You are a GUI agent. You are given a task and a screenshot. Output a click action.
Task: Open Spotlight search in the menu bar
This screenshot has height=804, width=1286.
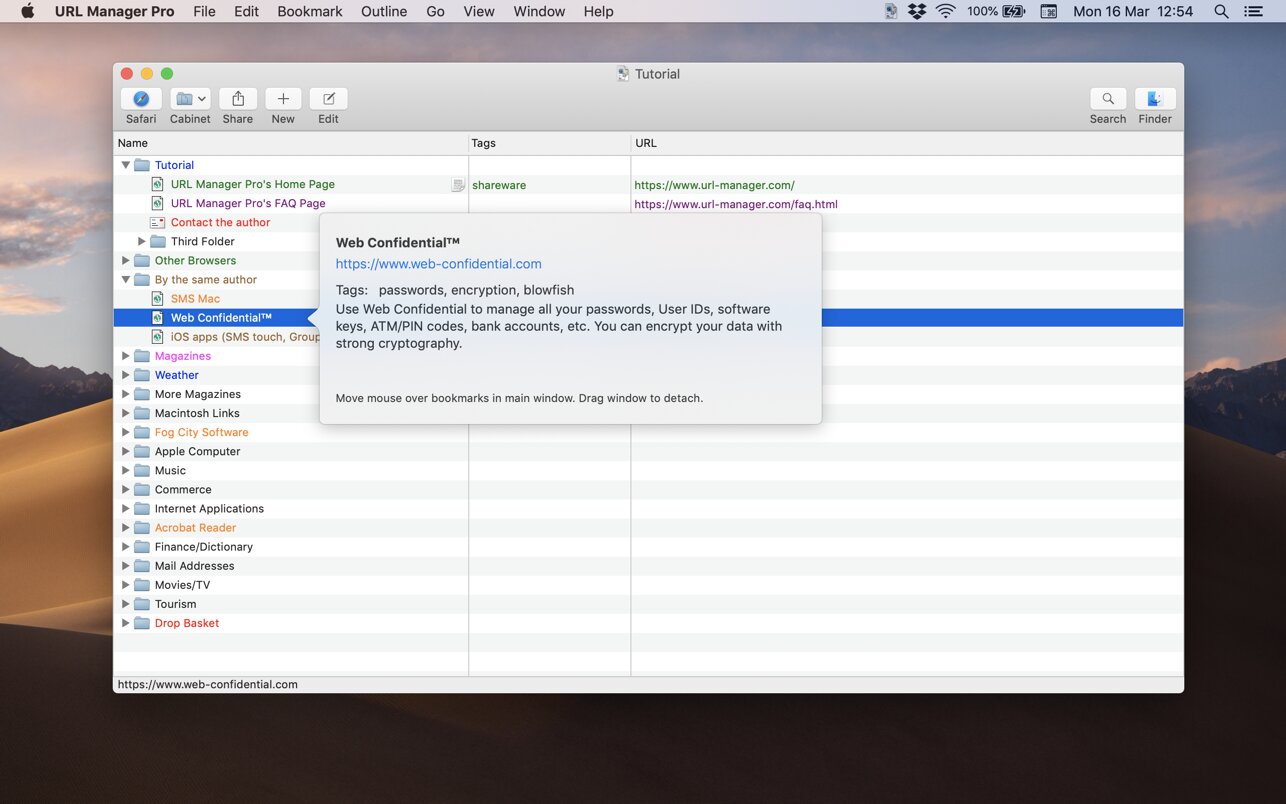pyautogui.click(x=1221, y=12)
